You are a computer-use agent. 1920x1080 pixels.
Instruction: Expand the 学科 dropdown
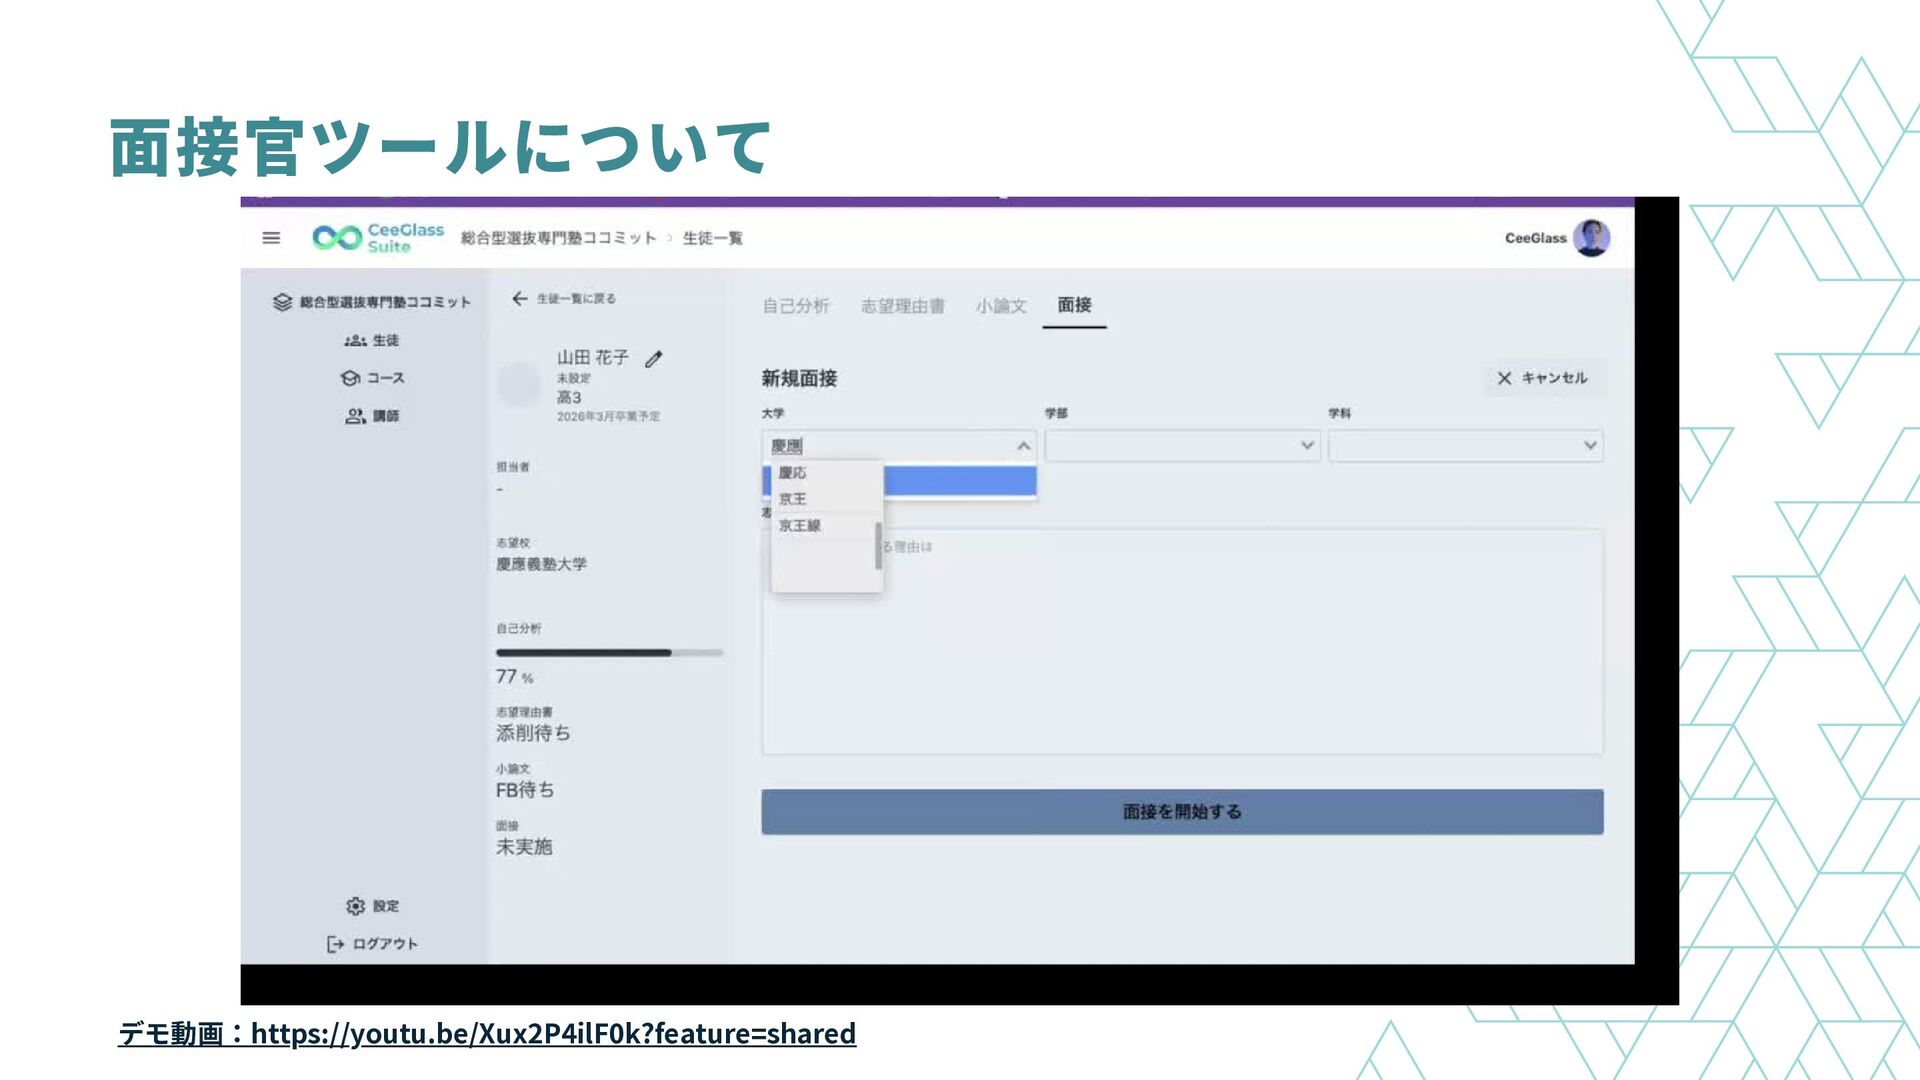coord(1589,446)
